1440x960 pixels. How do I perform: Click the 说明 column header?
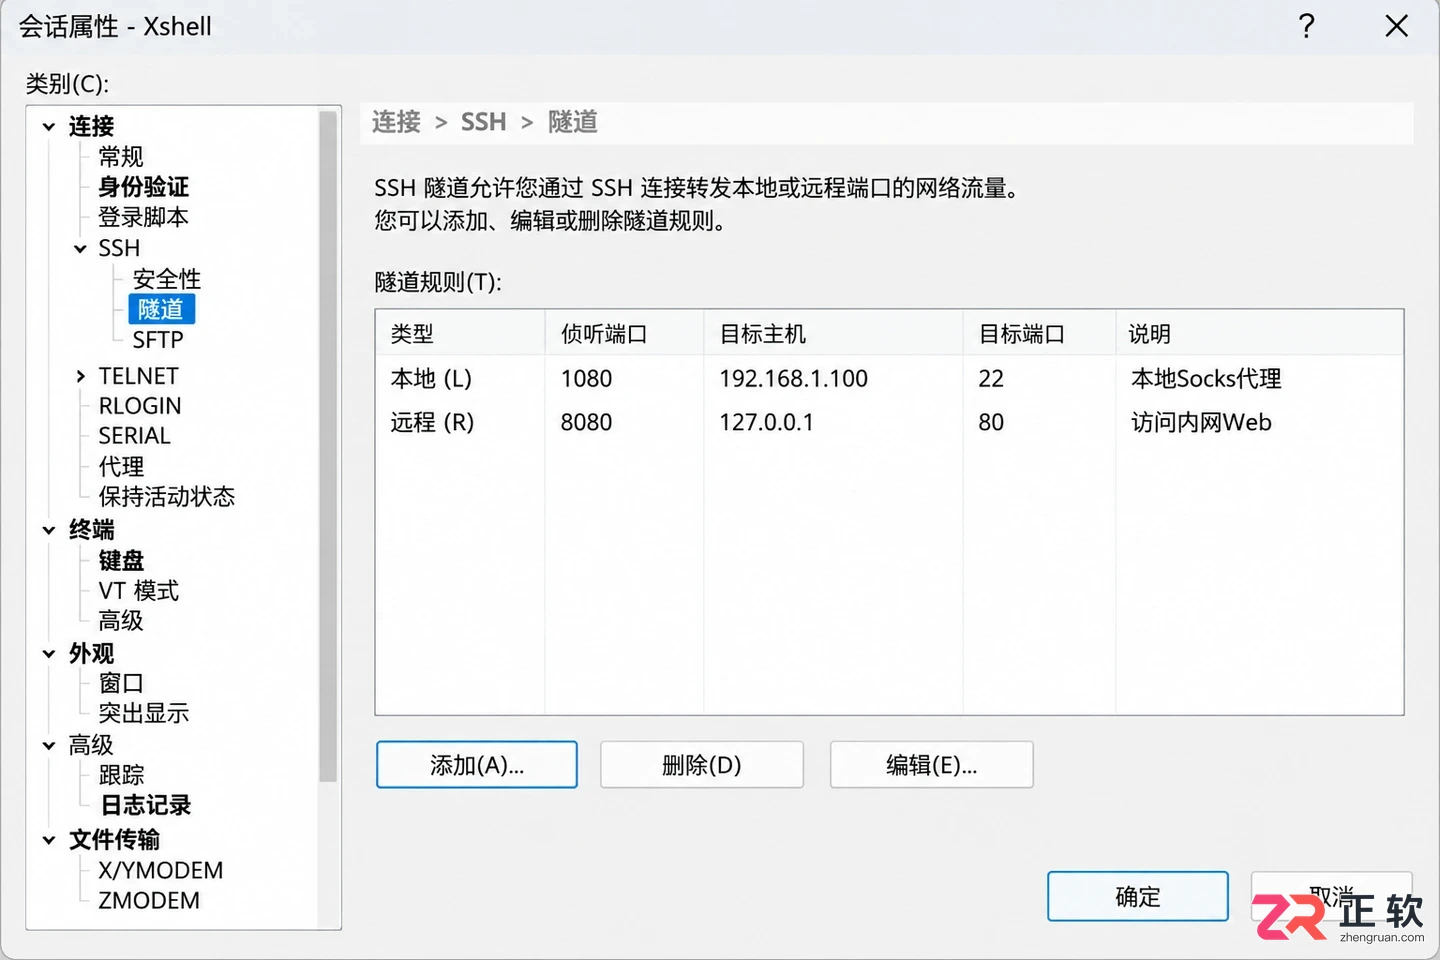click(1260, 334)
